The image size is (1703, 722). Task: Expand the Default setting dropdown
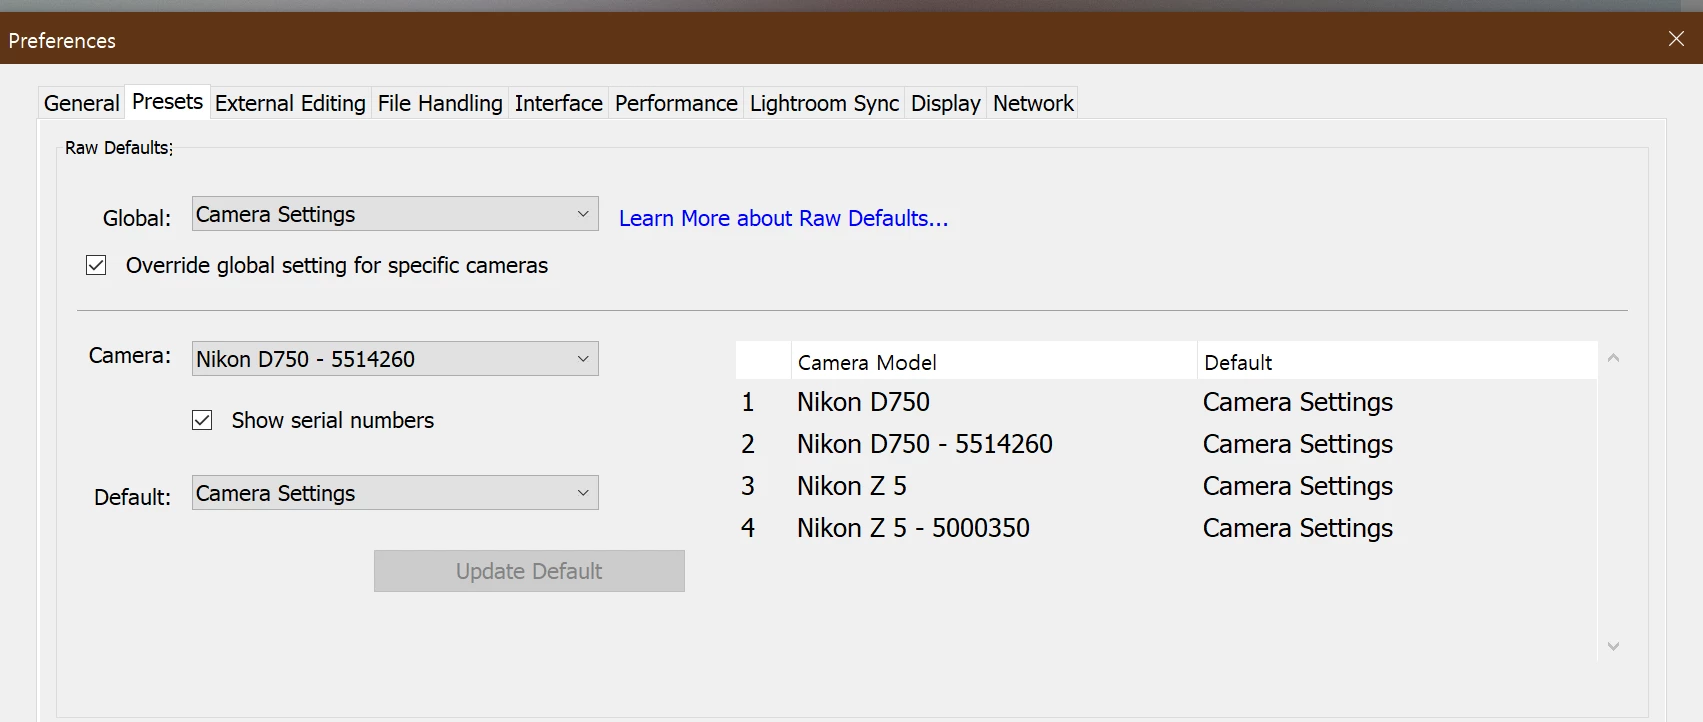(395, 493)
